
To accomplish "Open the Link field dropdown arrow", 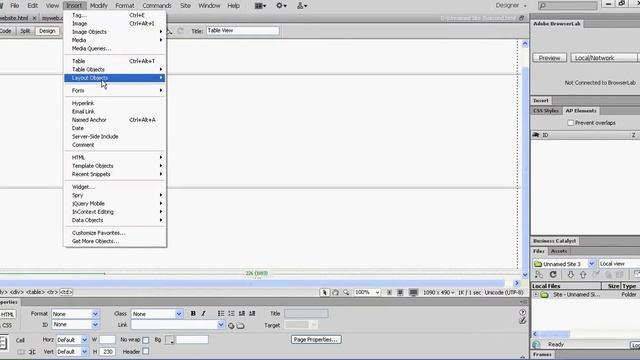I will (x=221, y=325).
